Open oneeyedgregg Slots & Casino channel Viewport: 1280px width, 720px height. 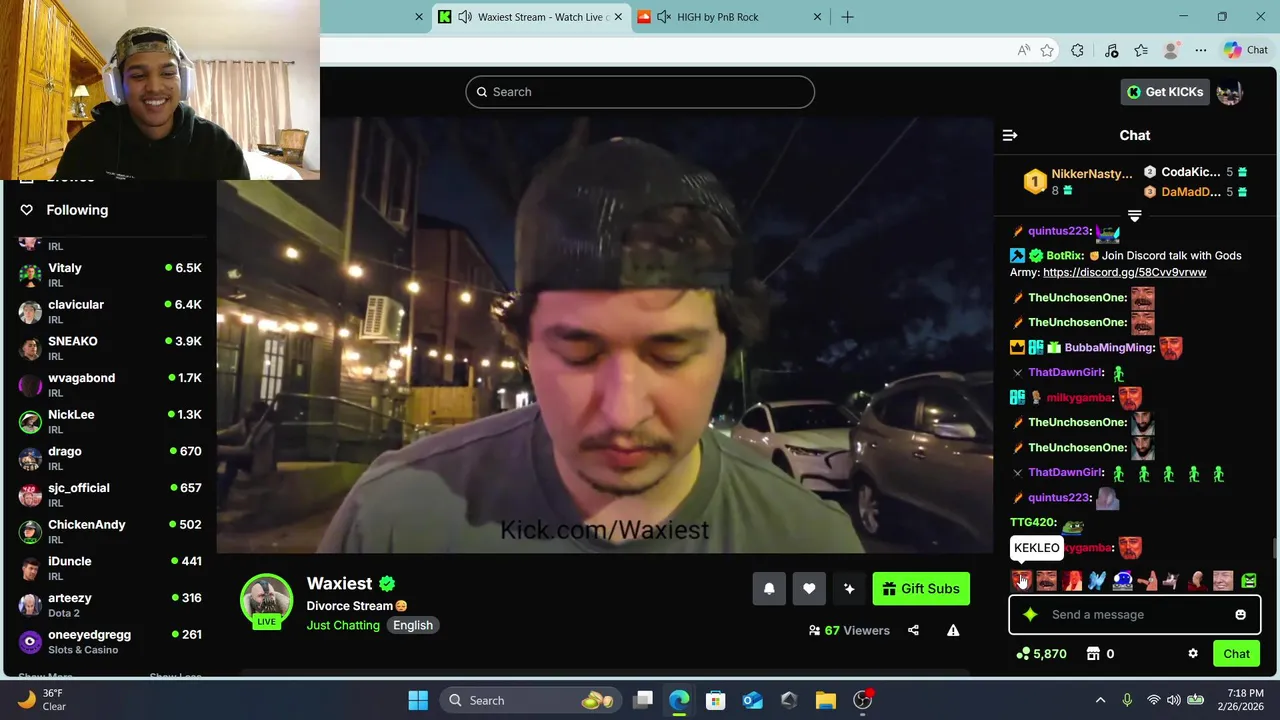click(x=110, y=641)
